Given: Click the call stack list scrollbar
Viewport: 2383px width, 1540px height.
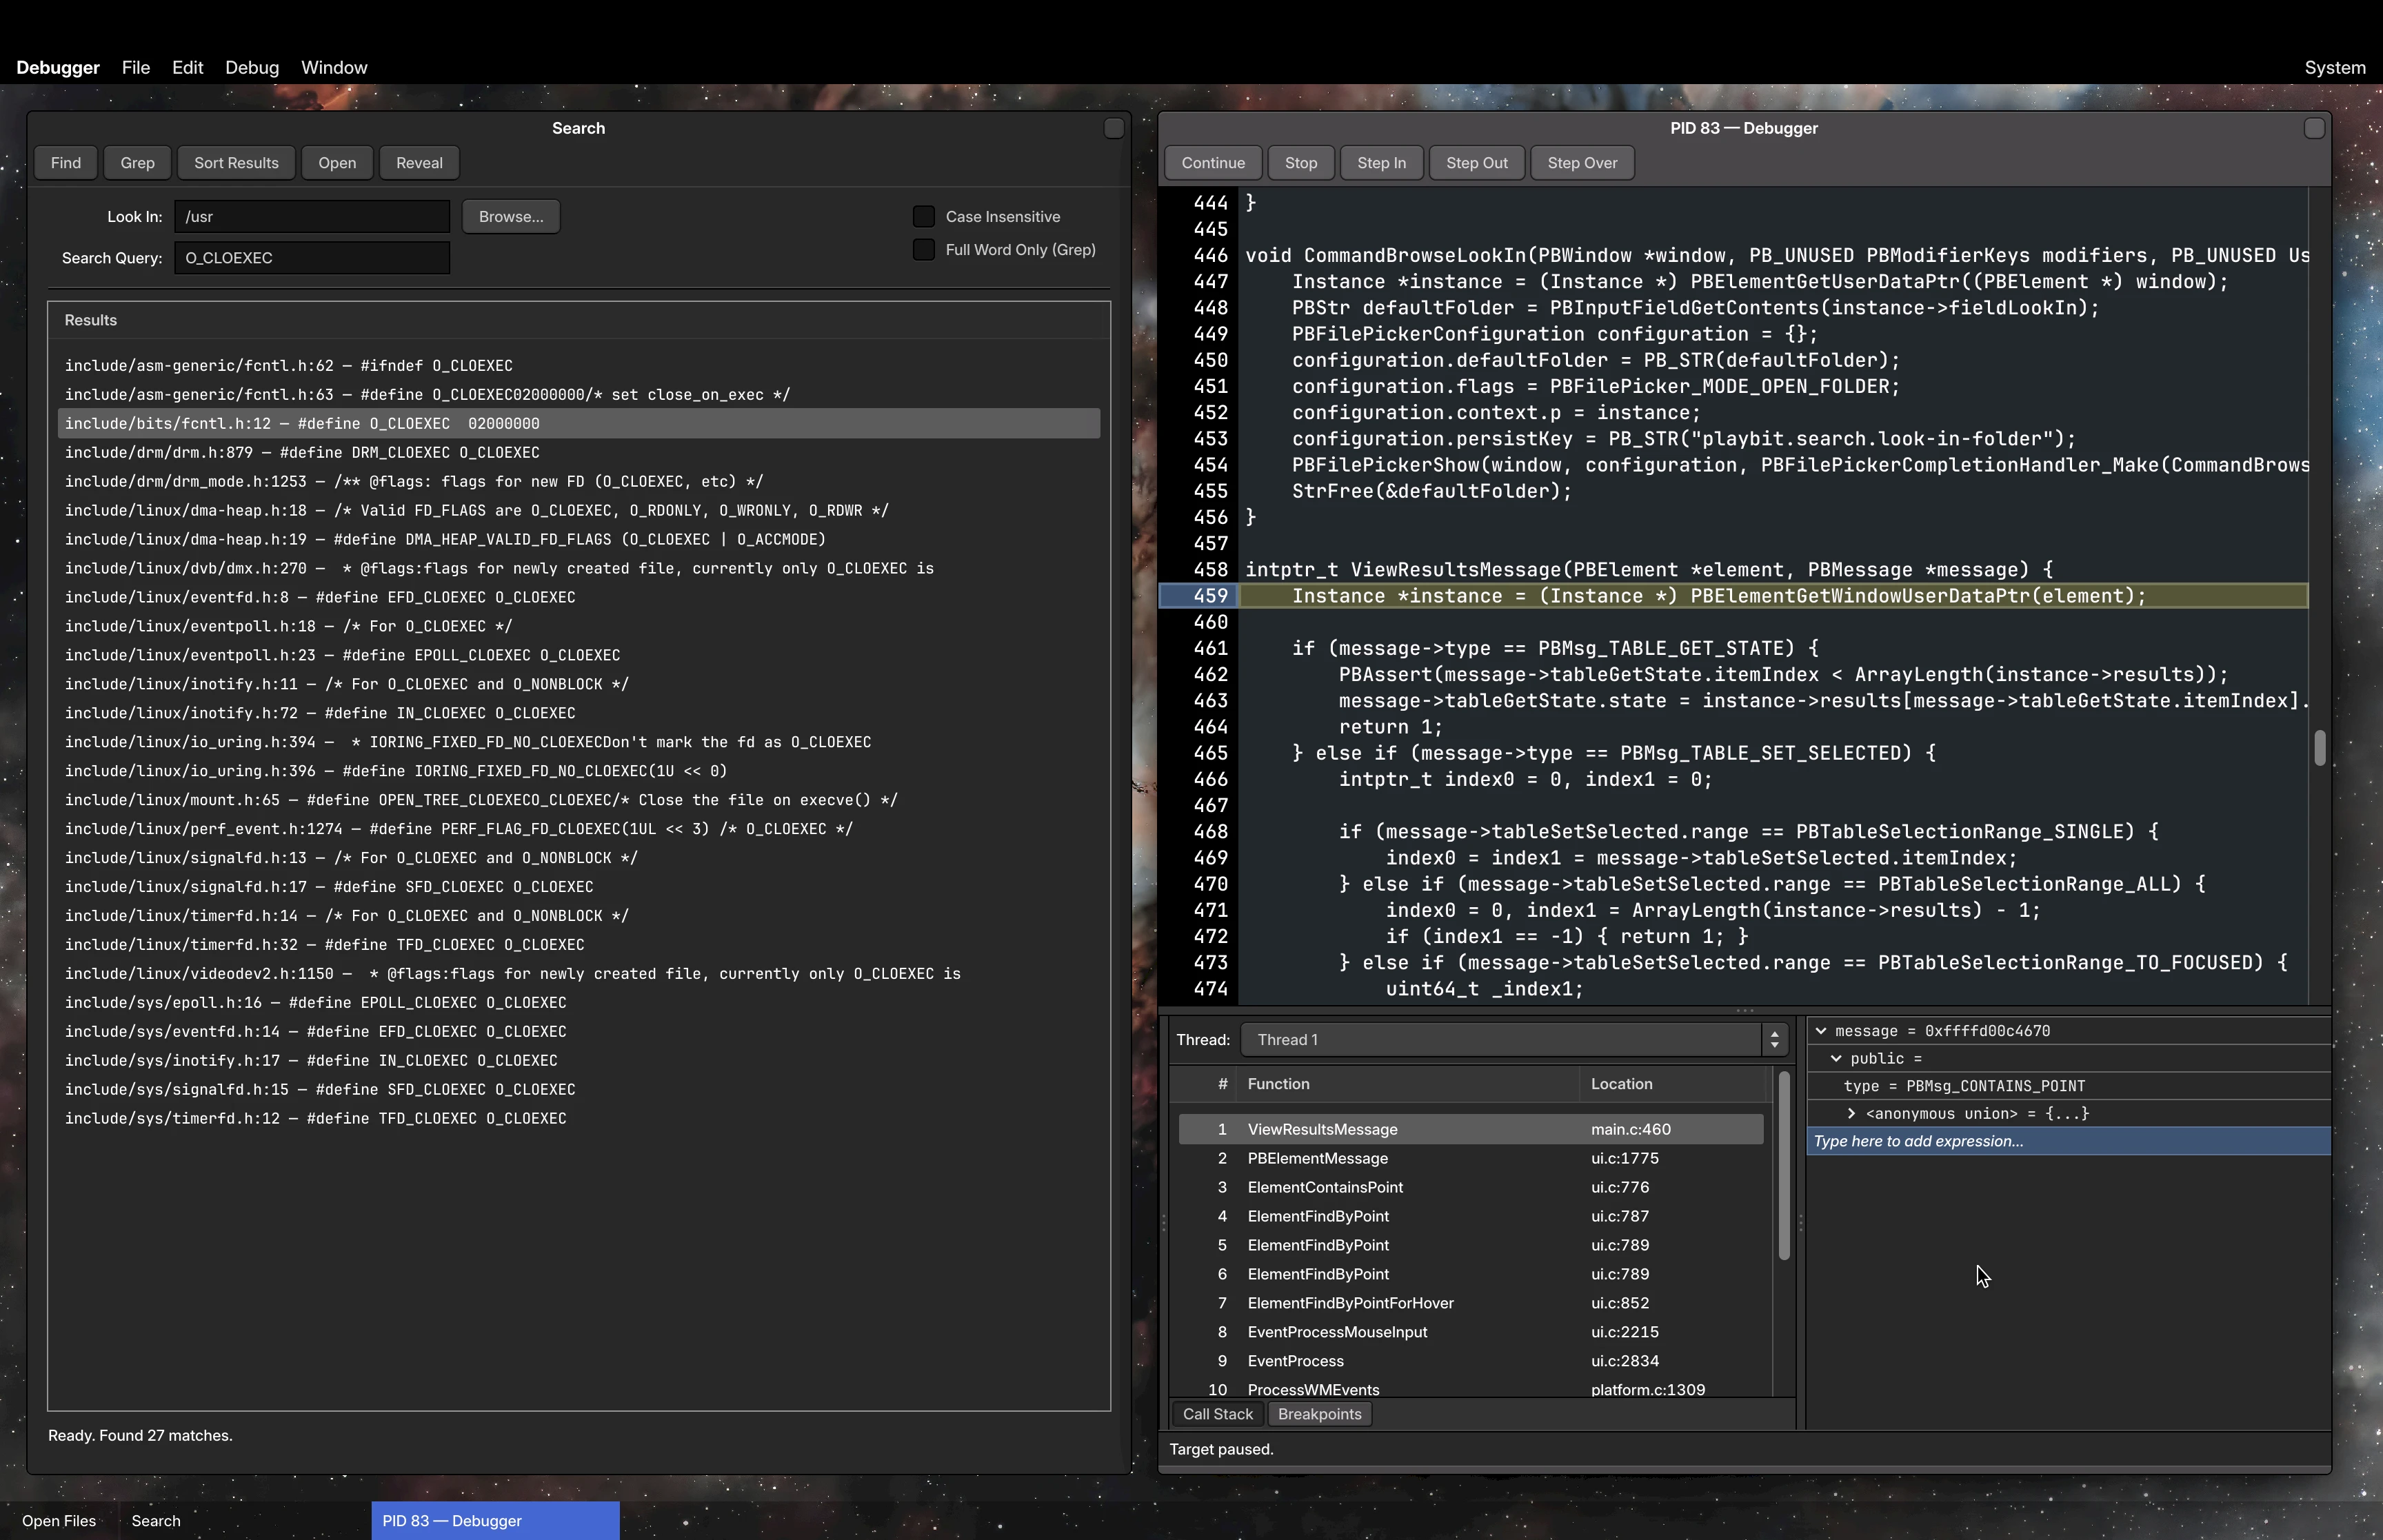Looking at the screenshot, I should pos(1783,1166).
